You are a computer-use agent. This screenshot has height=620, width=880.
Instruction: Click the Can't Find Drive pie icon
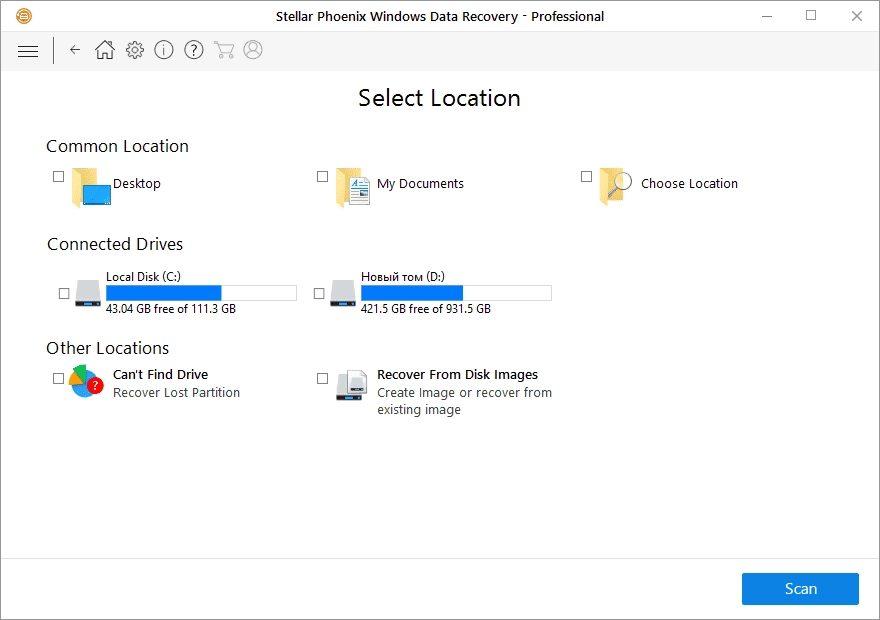click(86, 382)
